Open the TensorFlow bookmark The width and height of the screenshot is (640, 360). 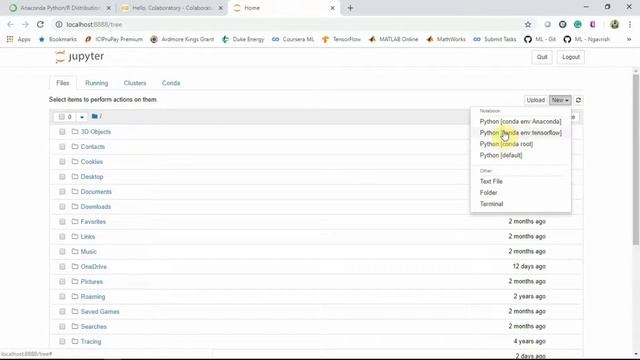coord(341,39)
